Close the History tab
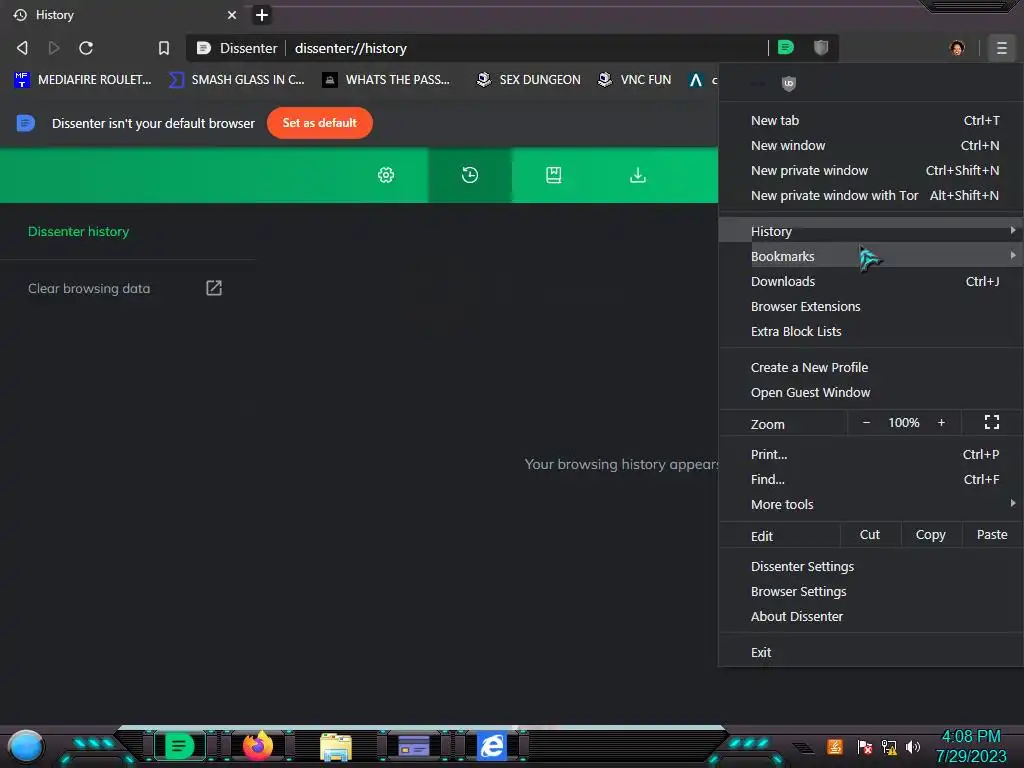The width and height of the screenshot is (1024, 768). [232, 15]
